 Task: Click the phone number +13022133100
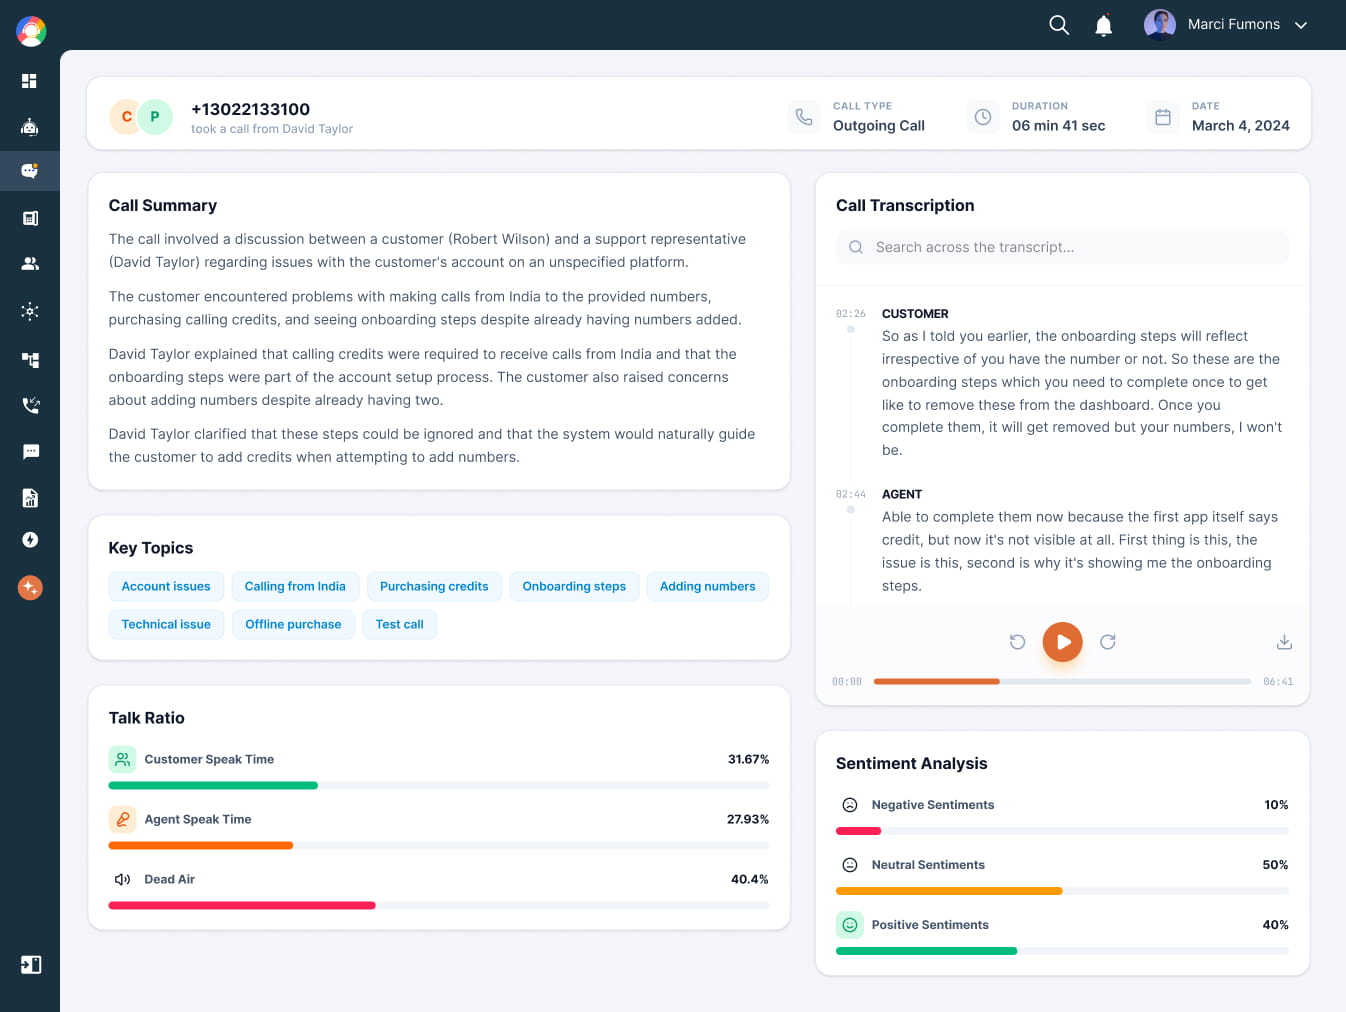[250, 109]
